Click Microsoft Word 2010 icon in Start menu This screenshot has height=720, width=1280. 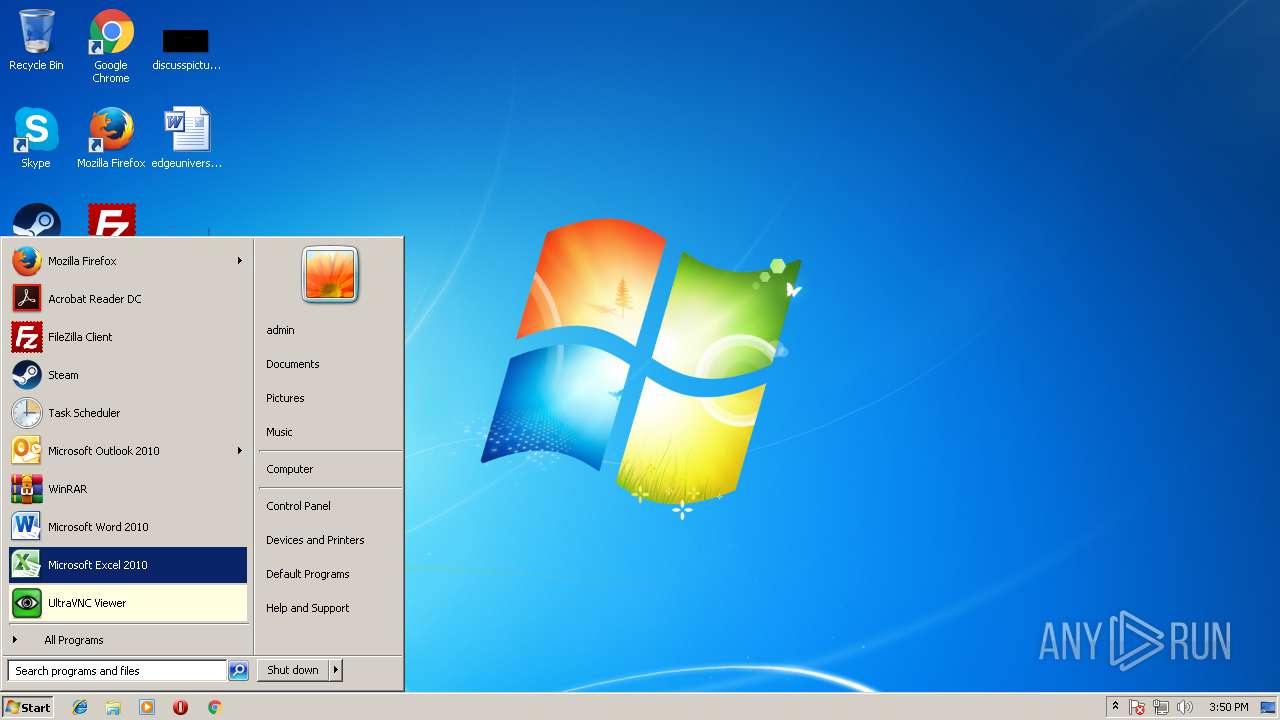tap(27, 527)
